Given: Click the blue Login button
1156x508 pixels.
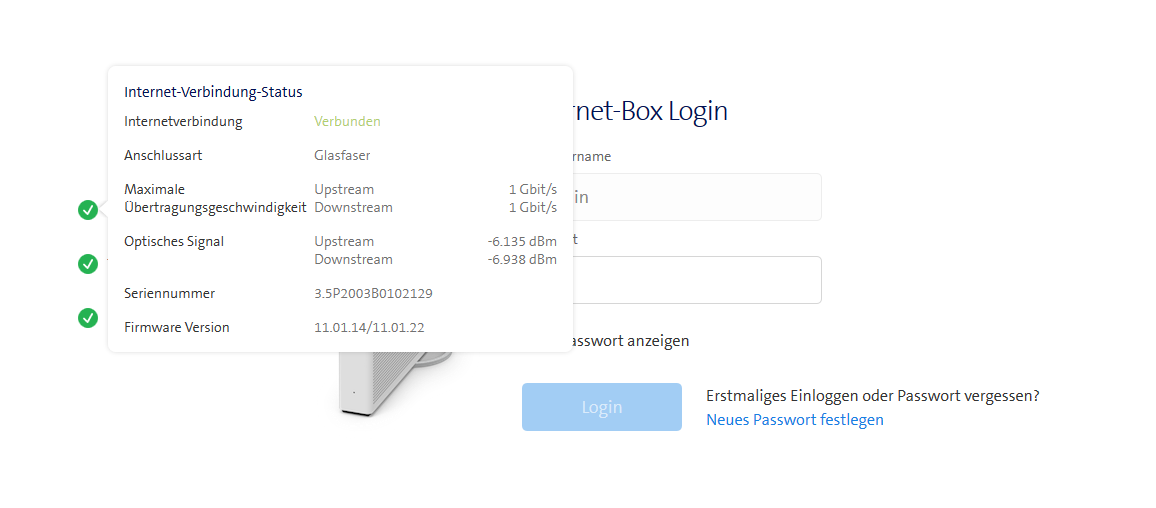Looking at the screenshot, I should 602,407.
